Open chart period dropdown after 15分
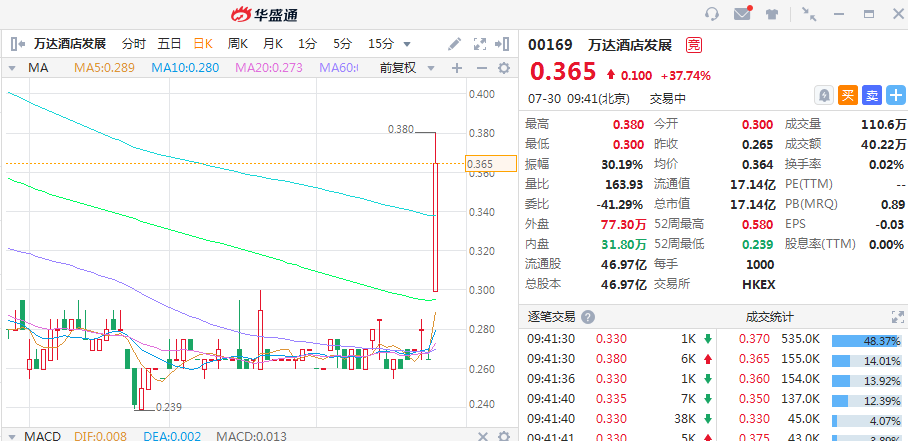908x441 pixels. coord(407,44)
